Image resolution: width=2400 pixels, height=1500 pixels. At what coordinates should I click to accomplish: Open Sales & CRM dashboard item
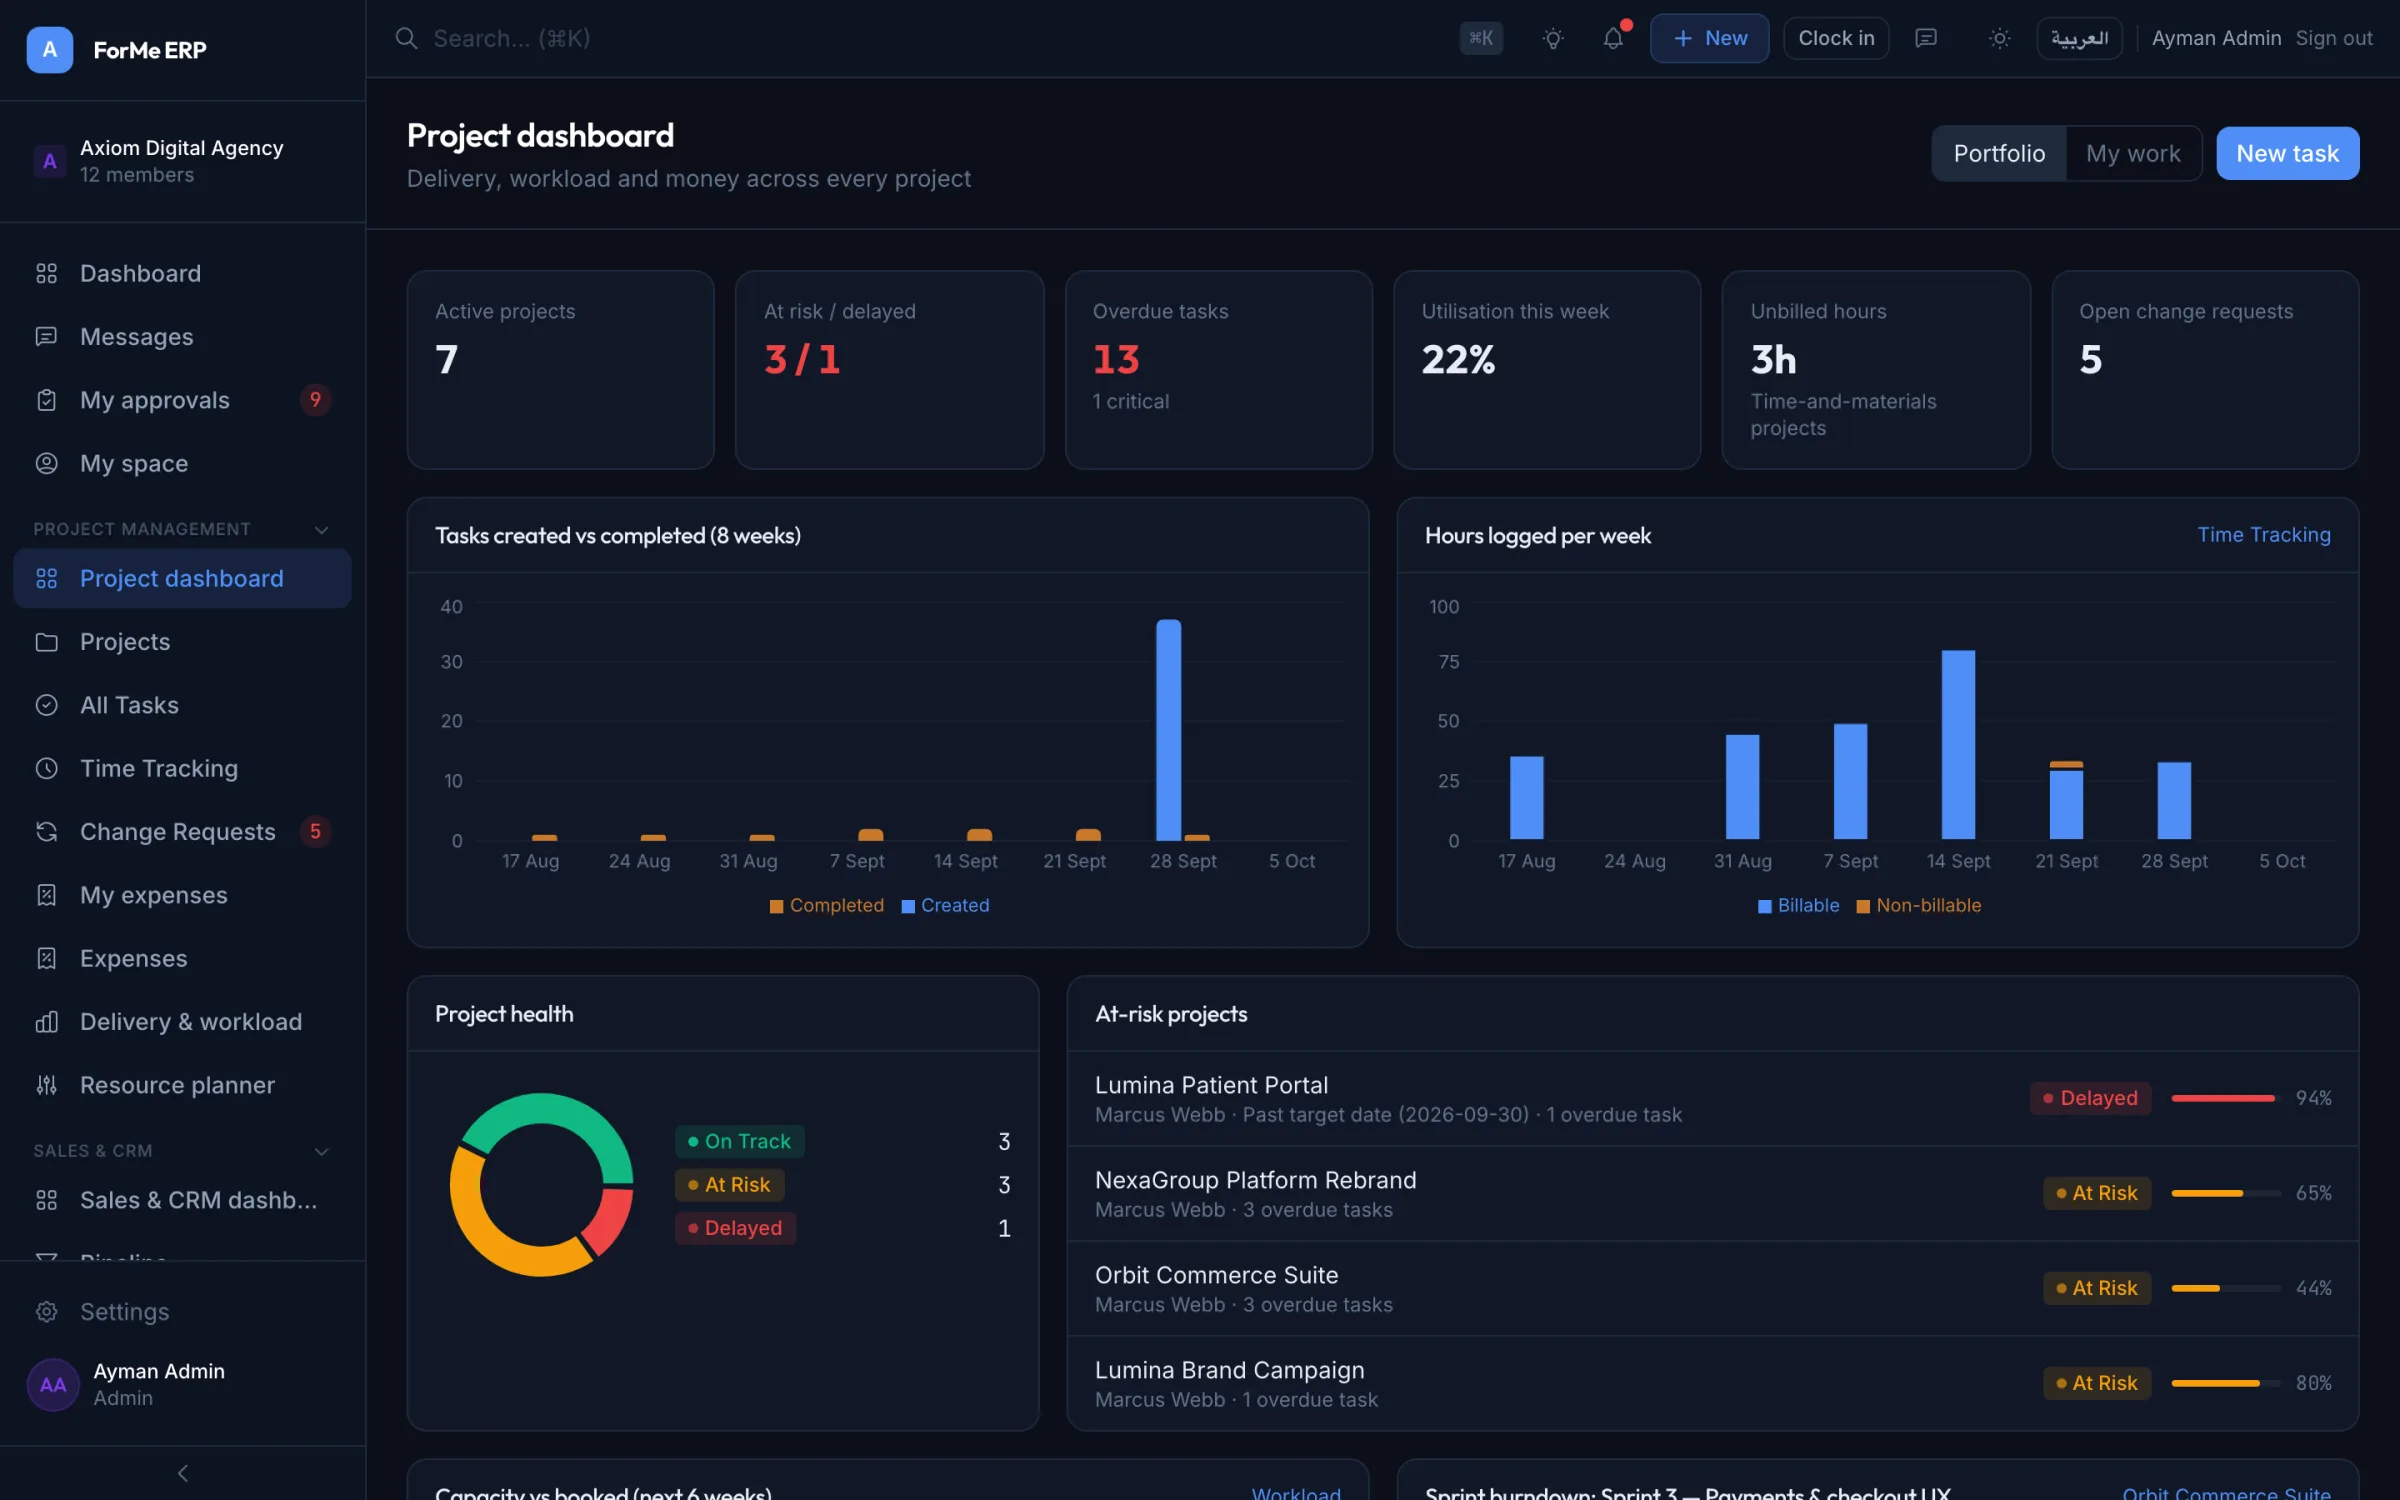pyautogui.click(x=182, y=1200)
